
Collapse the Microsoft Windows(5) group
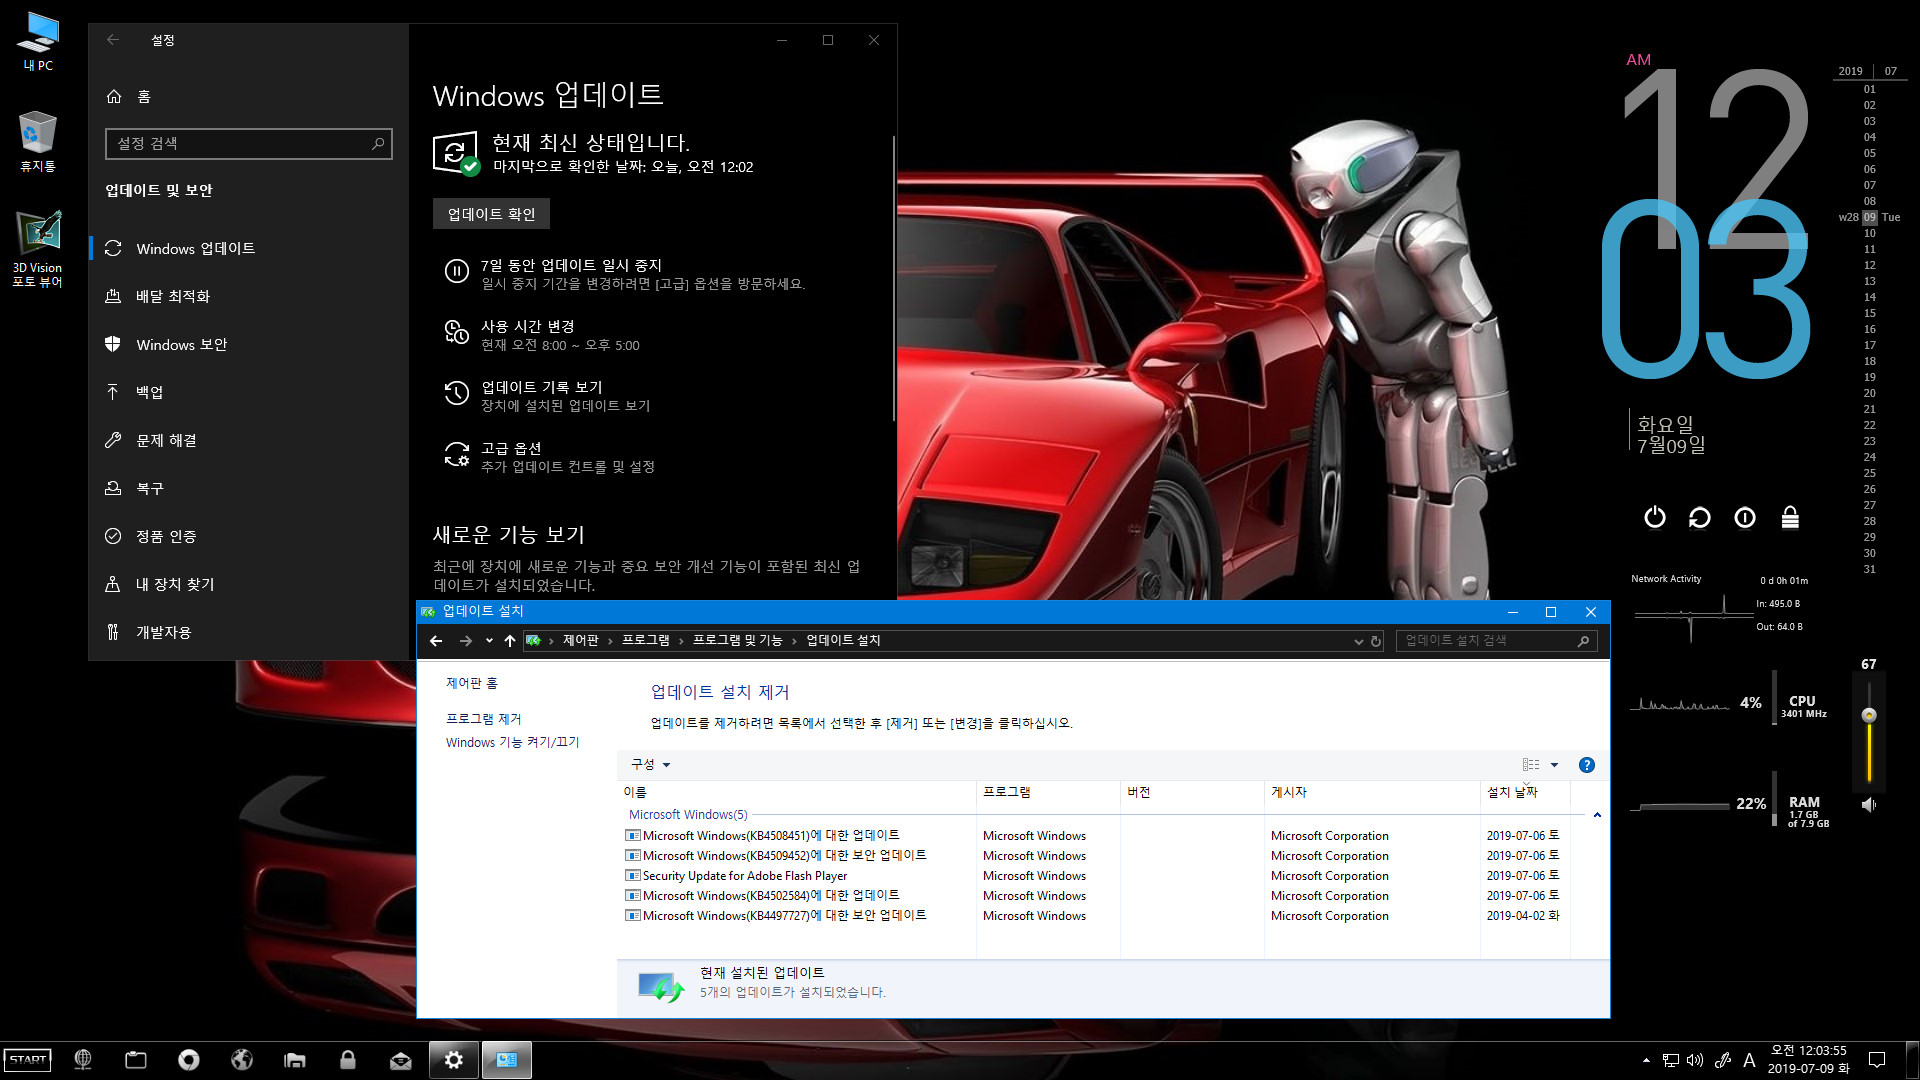[1597, 815]
